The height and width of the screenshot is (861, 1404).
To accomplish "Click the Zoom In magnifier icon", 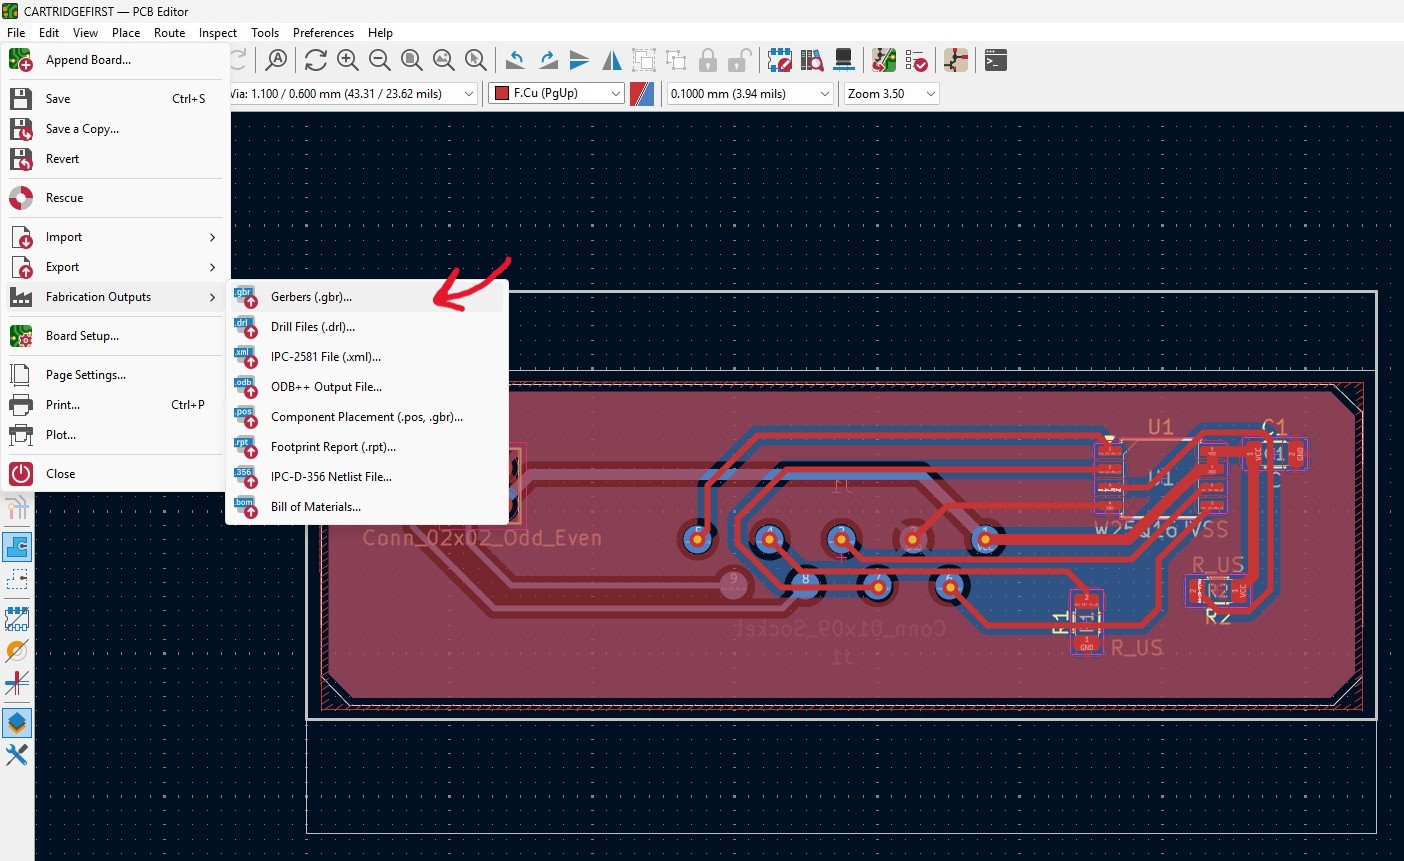I will pyautogui.click(x=348, y=61).
